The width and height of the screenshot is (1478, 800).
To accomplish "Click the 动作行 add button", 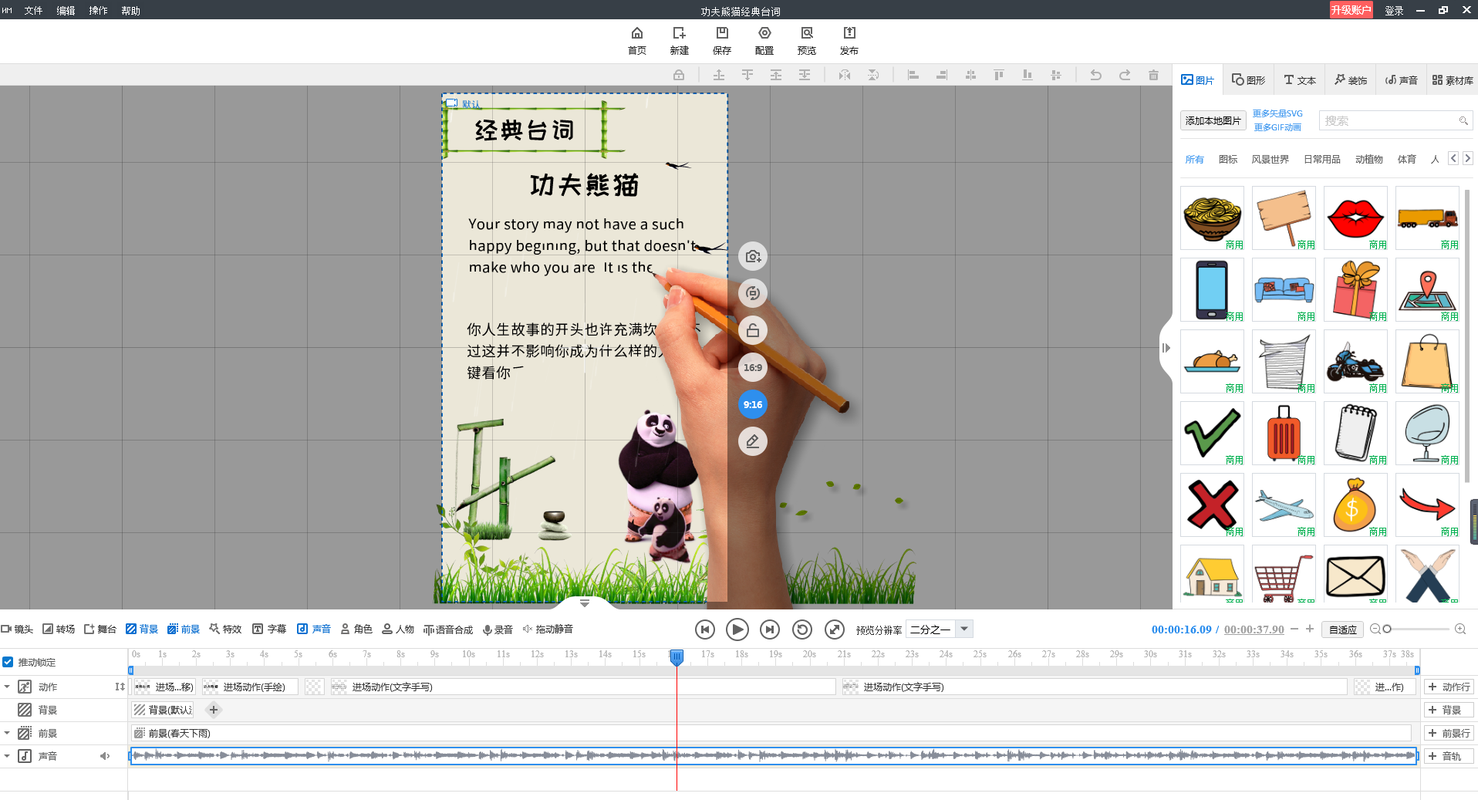I will click(1449, 687).
